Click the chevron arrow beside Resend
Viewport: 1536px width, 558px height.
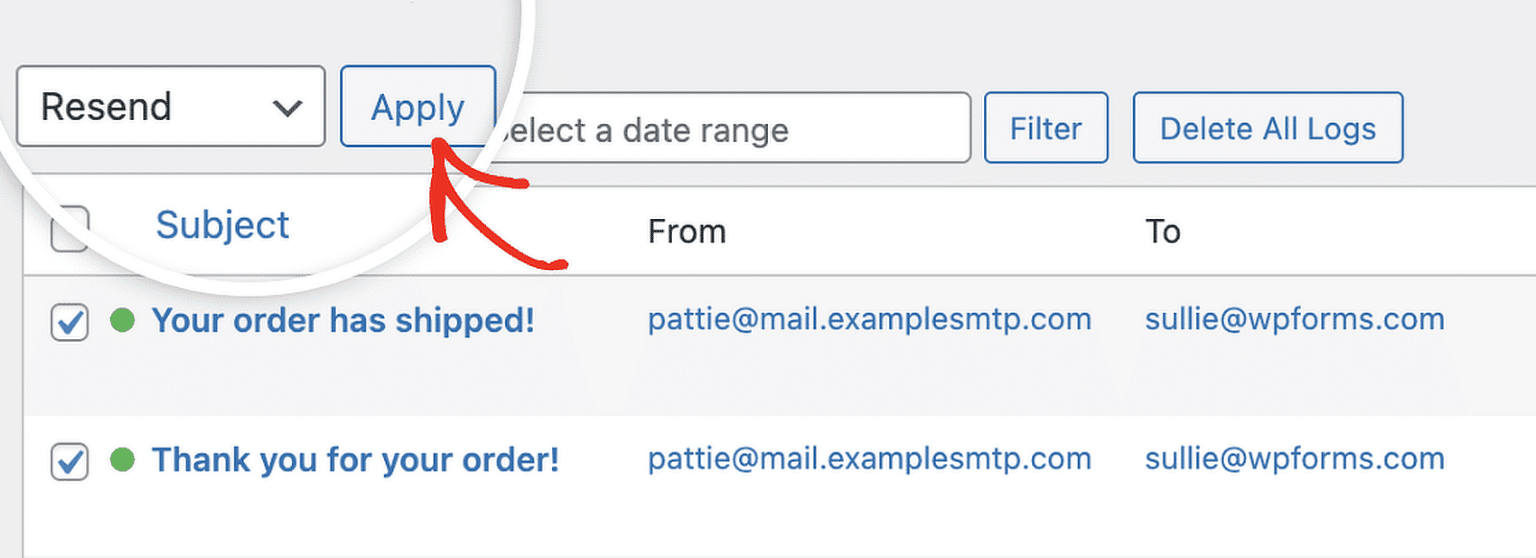coord(287,108)
